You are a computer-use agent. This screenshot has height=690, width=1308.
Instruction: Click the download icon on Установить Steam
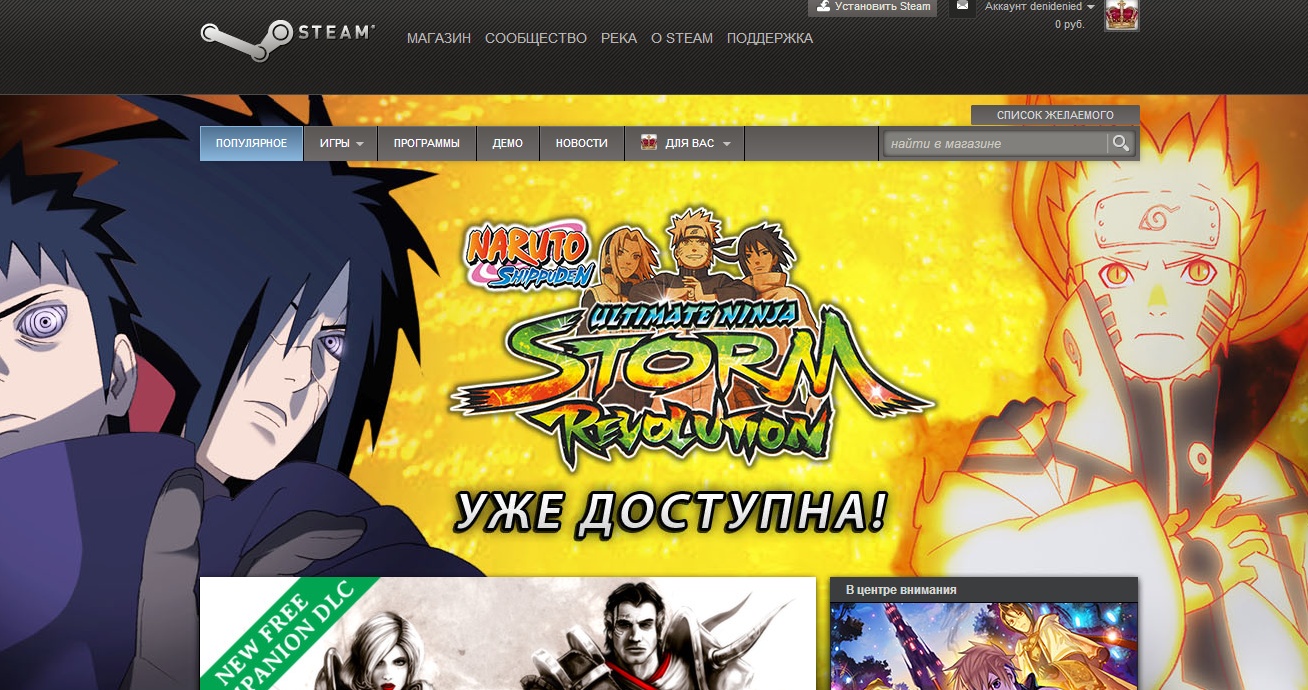823,6
